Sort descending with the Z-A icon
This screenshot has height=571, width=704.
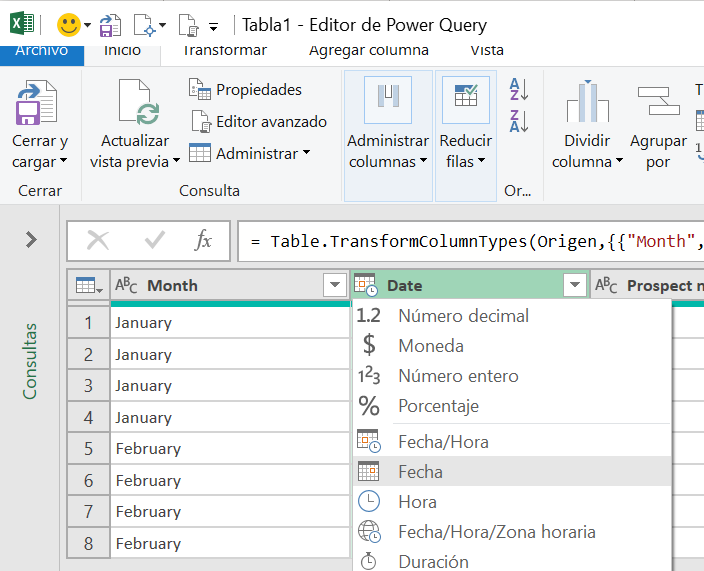pyautogui.click(x=519, y=121)
